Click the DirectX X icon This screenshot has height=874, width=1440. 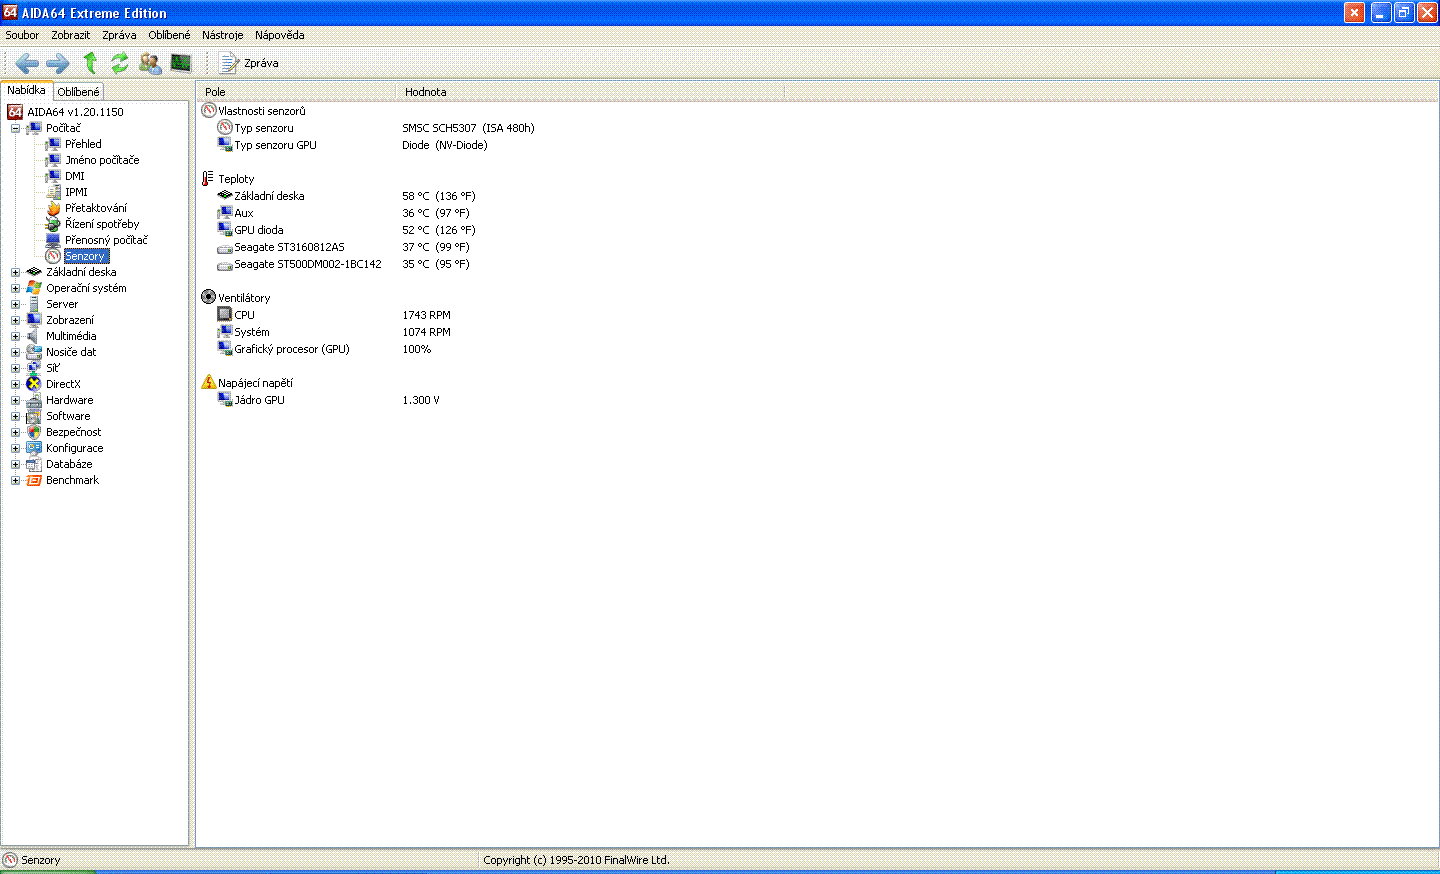pyautogui.click(x=34, y=384)
